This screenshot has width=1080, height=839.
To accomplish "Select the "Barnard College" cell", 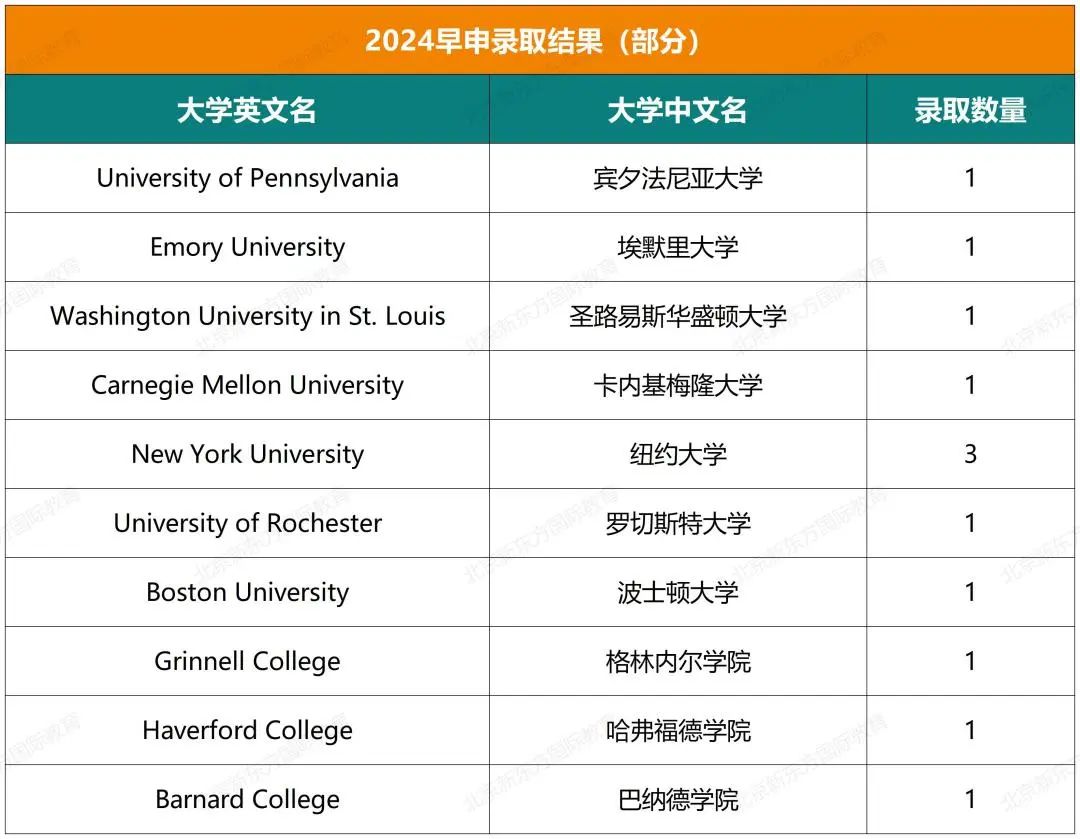I will 247,799.
